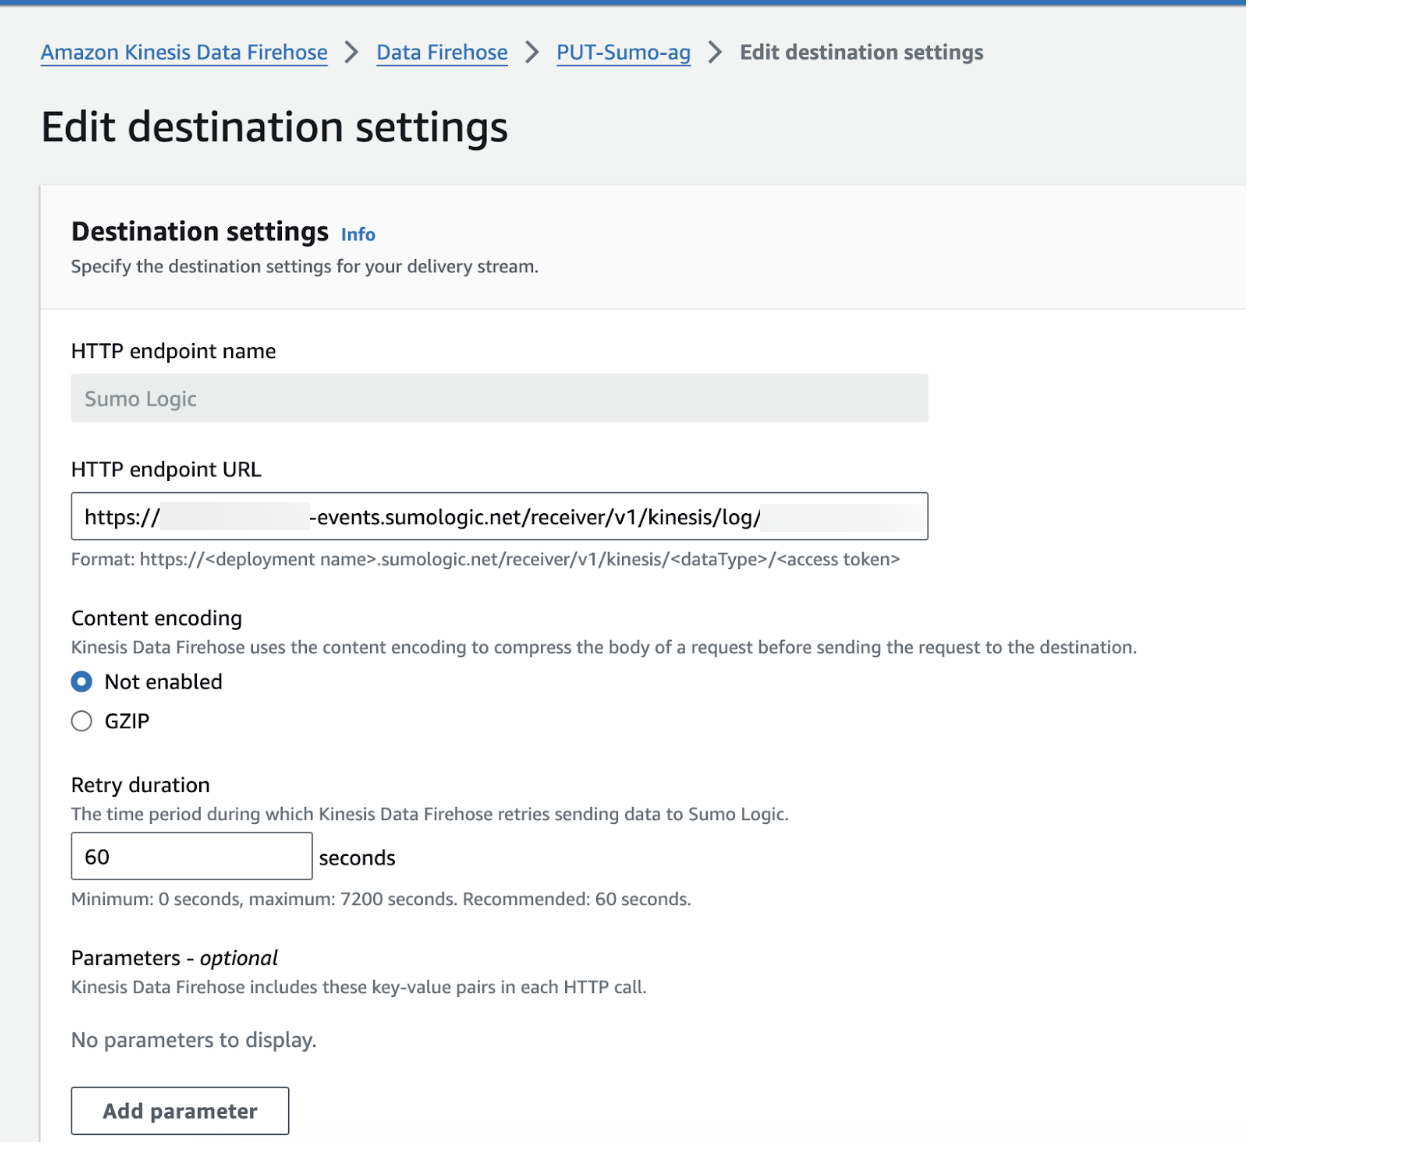The height and width of the screenshot is (1160, 1408).
Task: Open the Data Firehose breadcrumb link
Action: coord(441,52)
